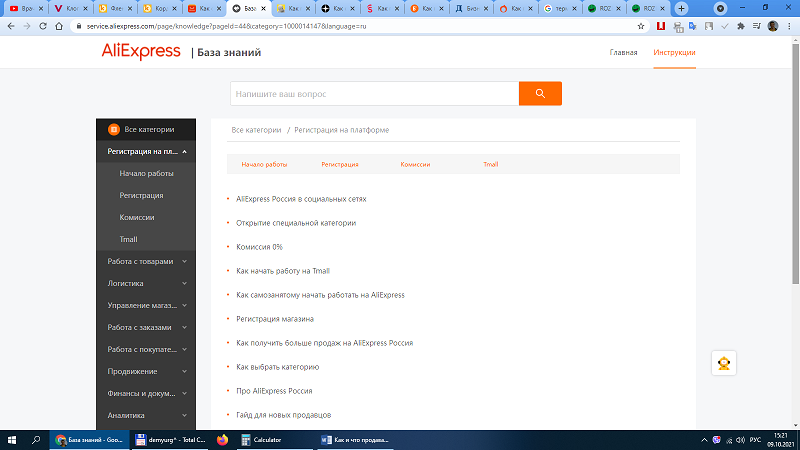
Task: Show hidden system tray icons
Action: point(704,440)
